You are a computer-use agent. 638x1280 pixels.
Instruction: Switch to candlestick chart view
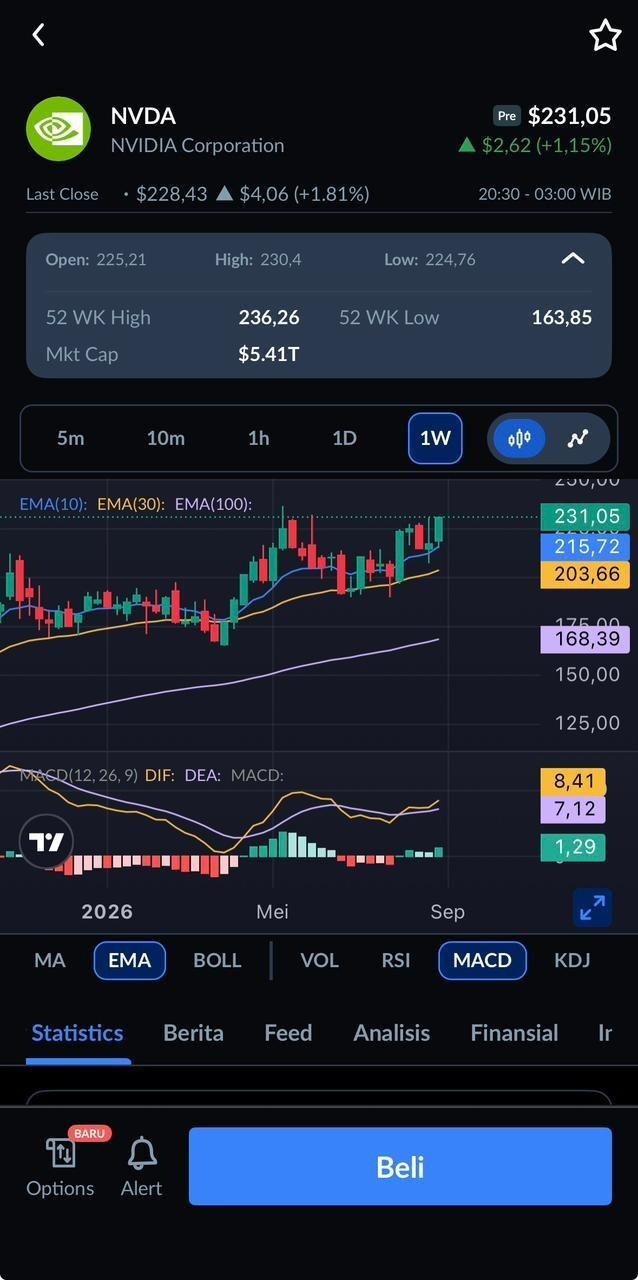tap(519, 438)
